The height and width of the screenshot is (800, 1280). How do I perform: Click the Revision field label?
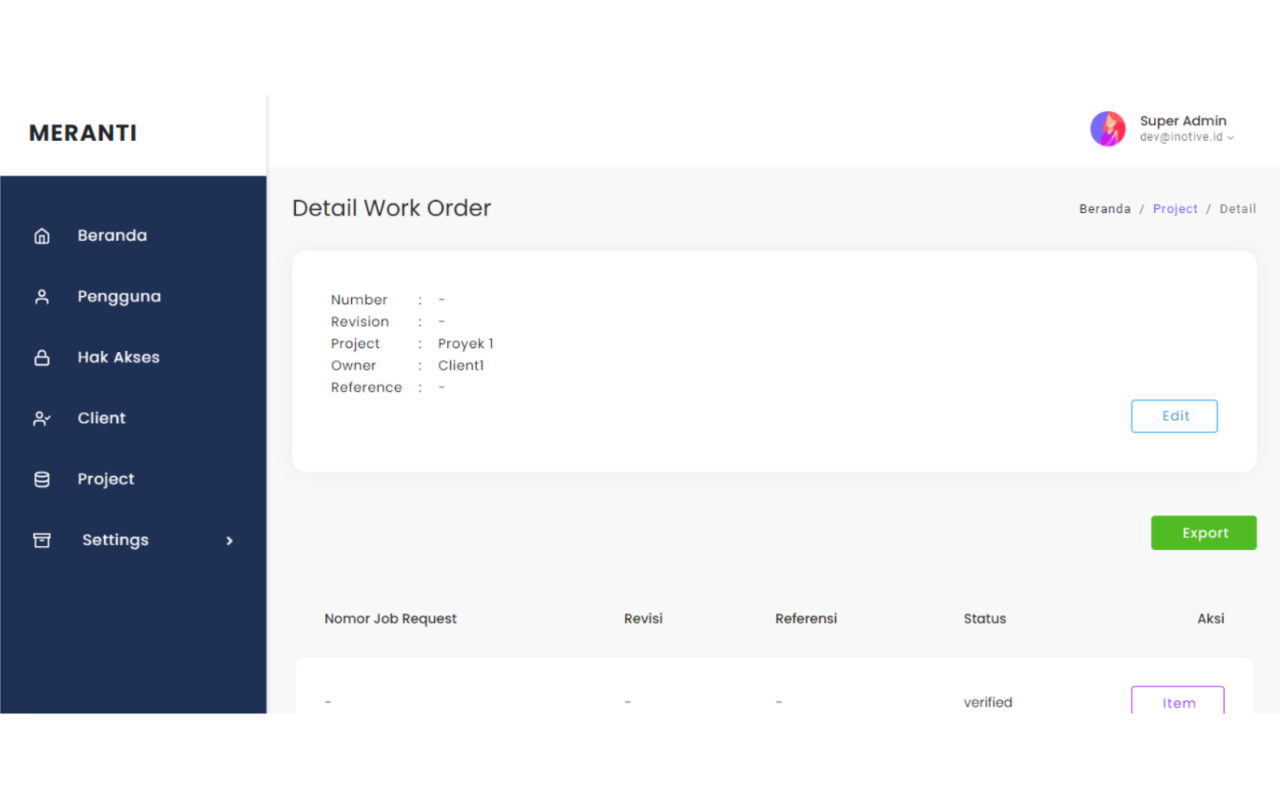click(360, 322)
